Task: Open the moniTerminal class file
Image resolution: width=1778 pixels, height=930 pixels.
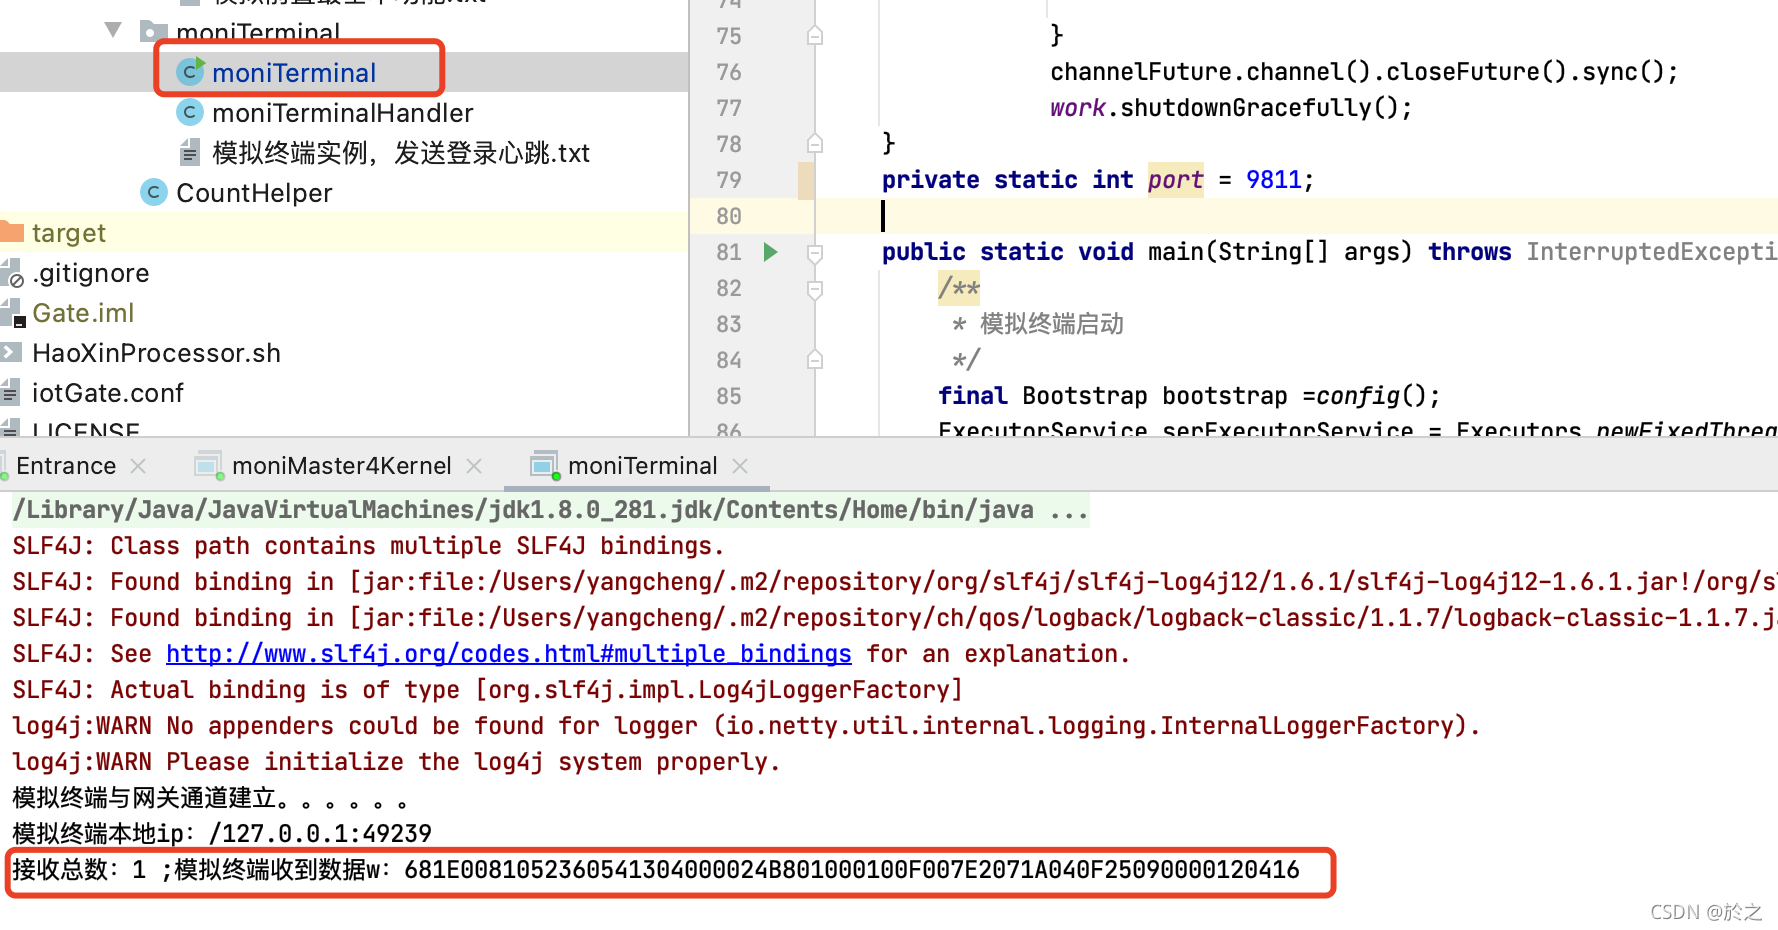Action: pyautogui.click(x=293, y=73)
